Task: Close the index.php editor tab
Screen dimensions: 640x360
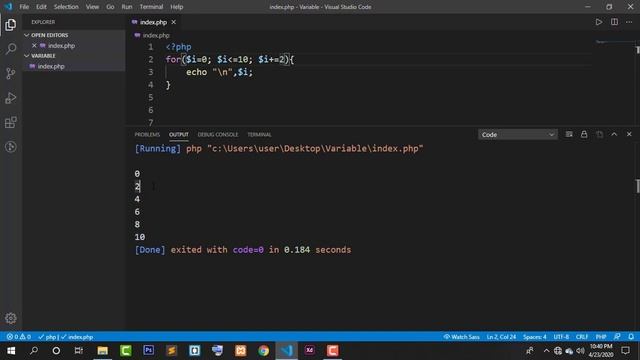Action: [x=173, y=22]
